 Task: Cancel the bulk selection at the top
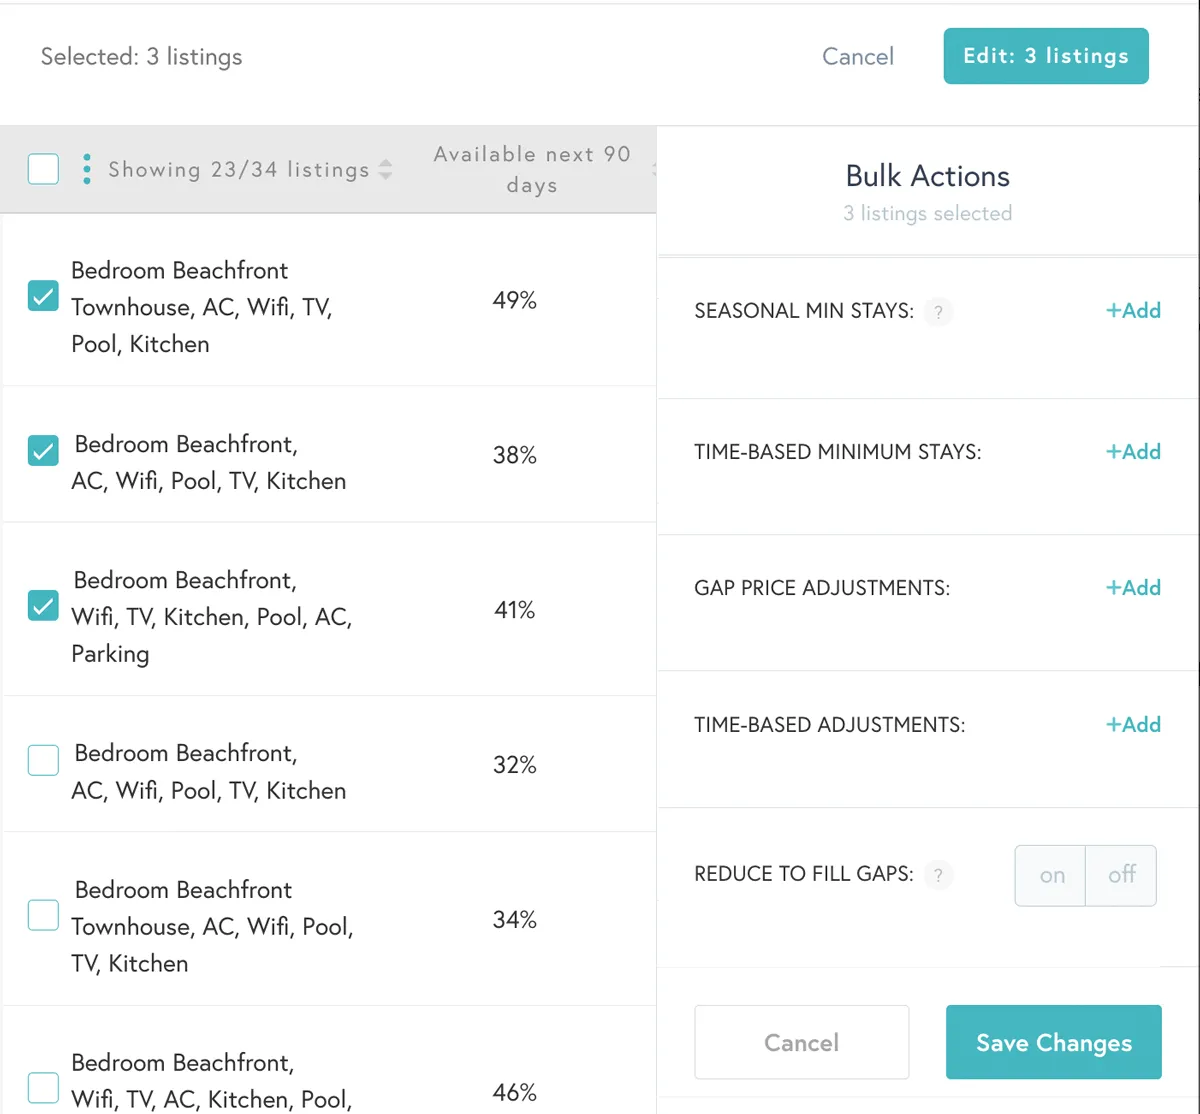coord(857,56)
